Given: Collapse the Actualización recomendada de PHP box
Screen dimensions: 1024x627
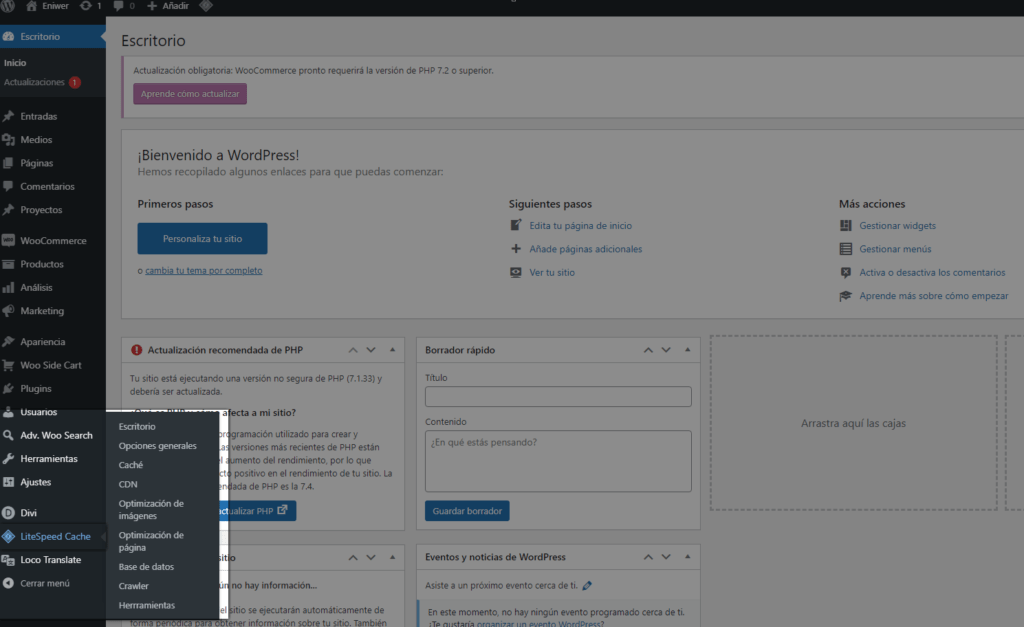Looking at the screenshot, I should point(392,350).
